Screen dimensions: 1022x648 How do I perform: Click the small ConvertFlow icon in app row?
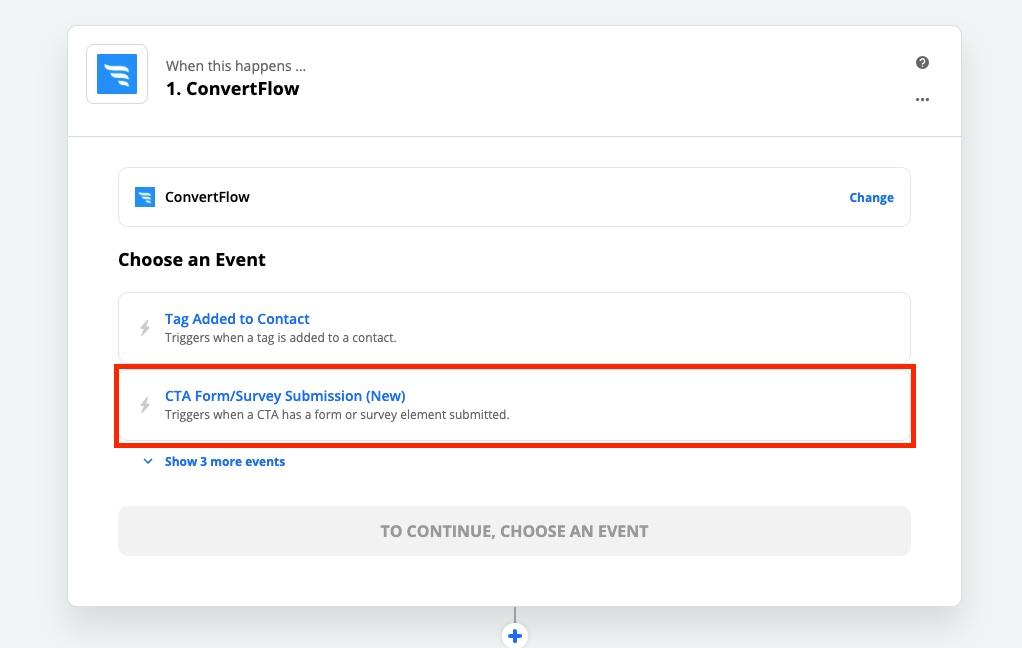(145, 197)
